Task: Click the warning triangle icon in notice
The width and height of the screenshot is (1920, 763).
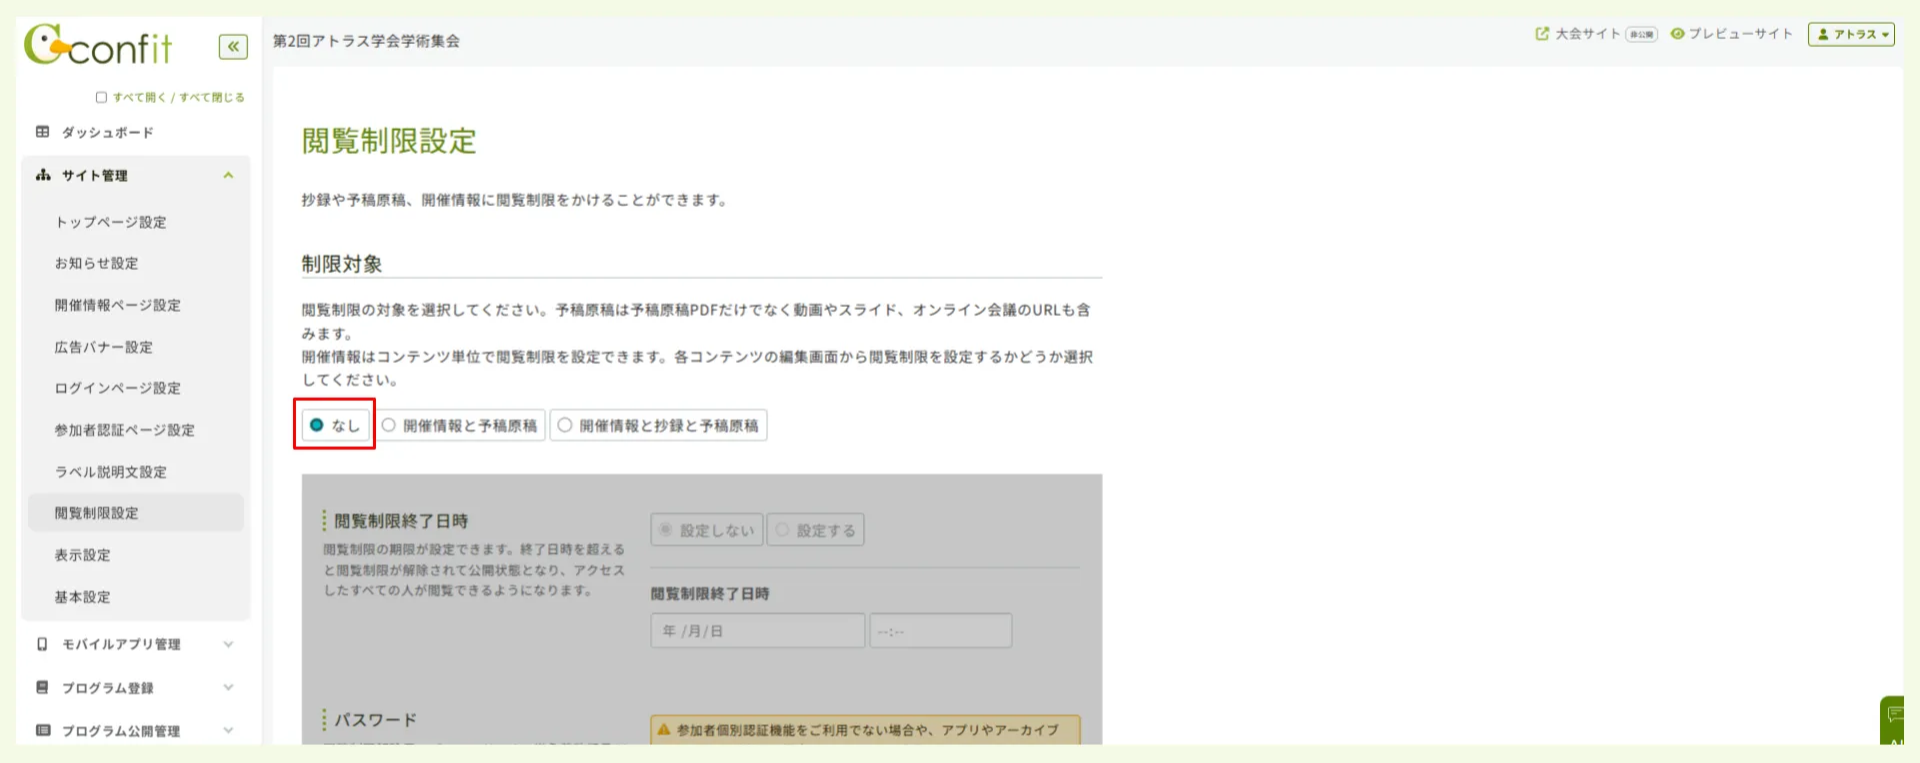Action: 663,730
